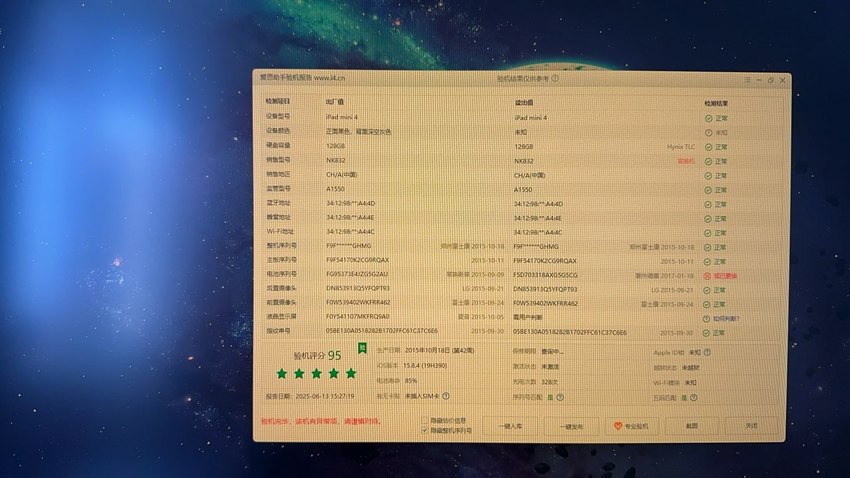Click the 一键发布 button
This screenshot has height=478, width=850.
pyautogui.click(x=571, y=427)
